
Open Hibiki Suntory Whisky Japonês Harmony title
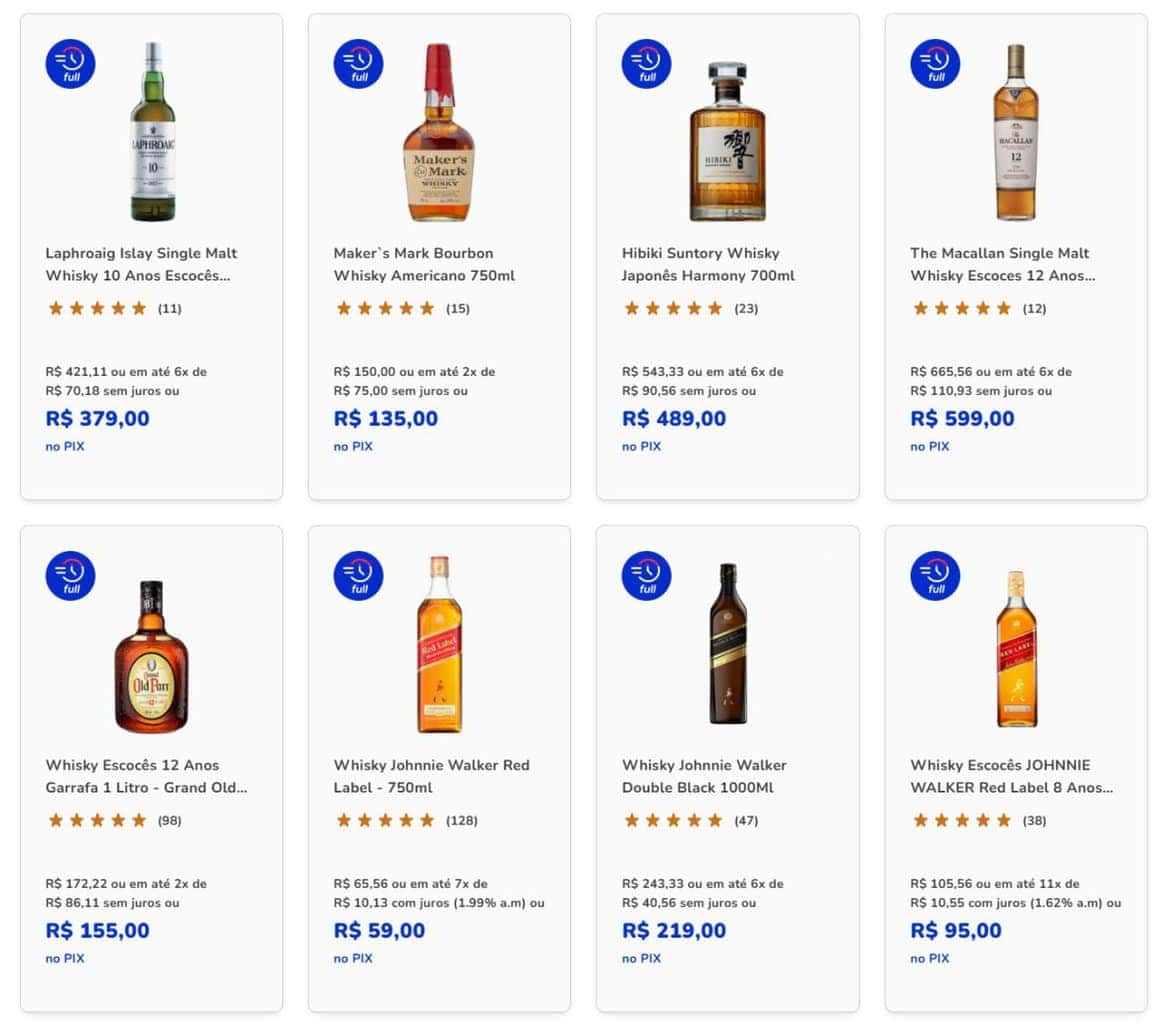tap(709, 264)
